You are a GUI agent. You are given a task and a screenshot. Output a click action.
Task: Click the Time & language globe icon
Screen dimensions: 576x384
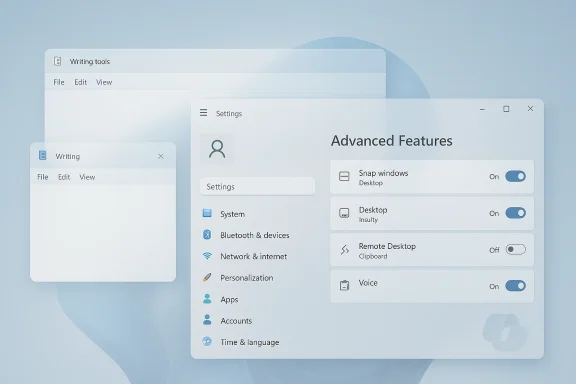click(207, 341)
